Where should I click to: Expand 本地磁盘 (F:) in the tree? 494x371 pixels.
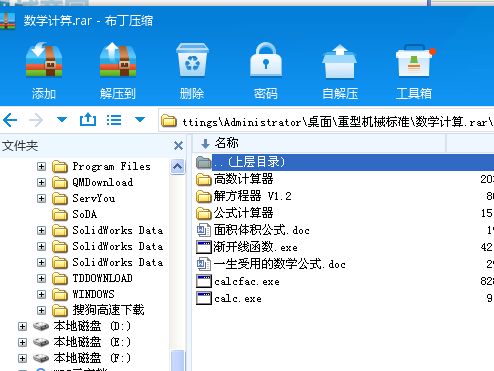click(x=22, y=358)
